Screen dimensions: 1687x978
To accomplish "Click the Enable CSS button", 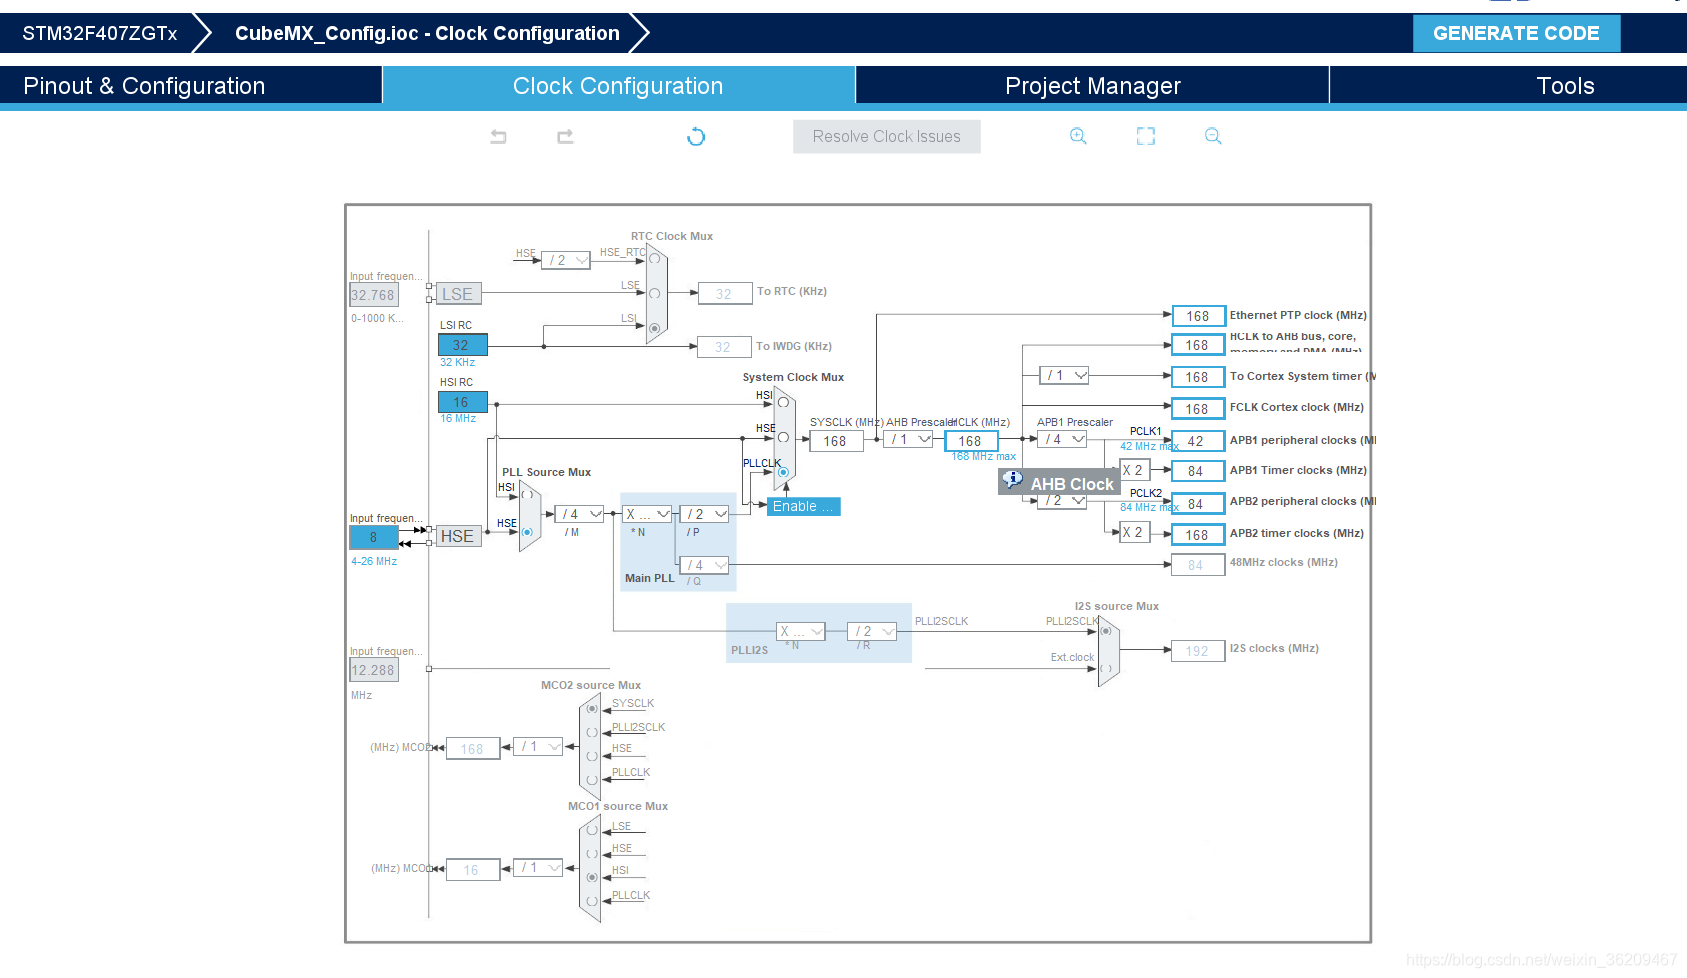I will click(x=803, y=506).
